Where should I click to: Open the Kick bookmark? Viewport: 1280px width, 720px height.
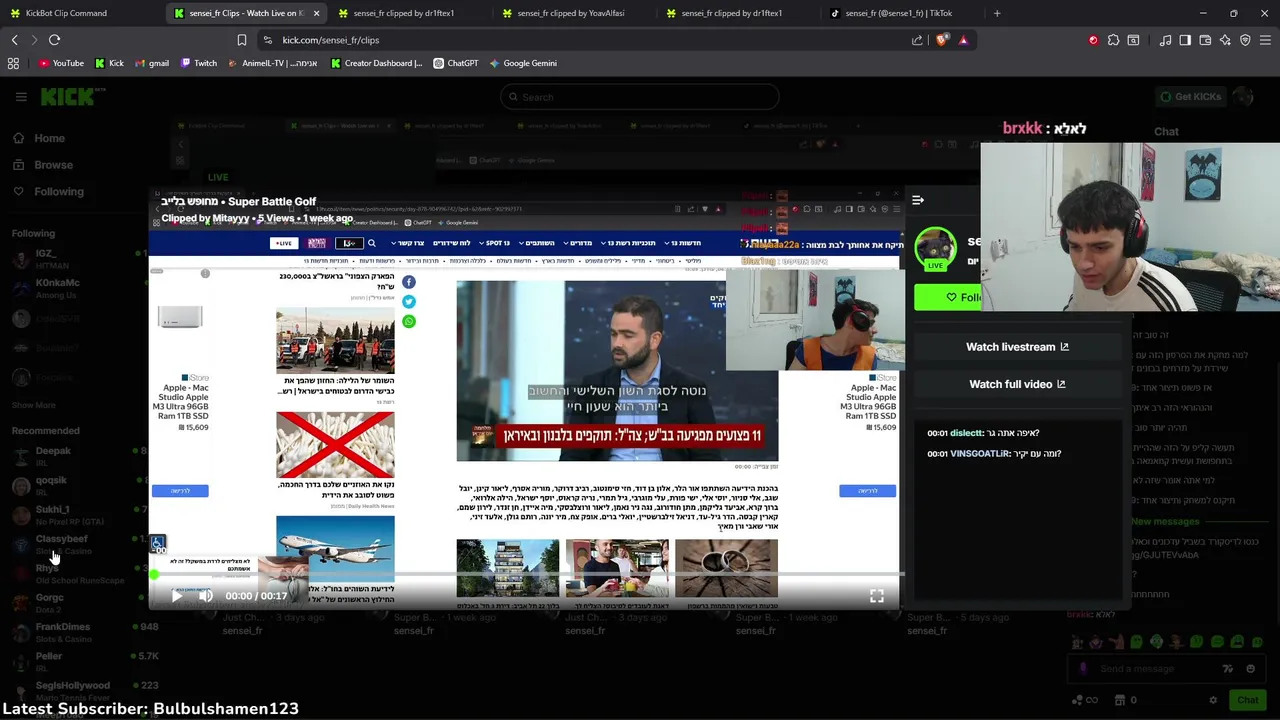(109, 63)
